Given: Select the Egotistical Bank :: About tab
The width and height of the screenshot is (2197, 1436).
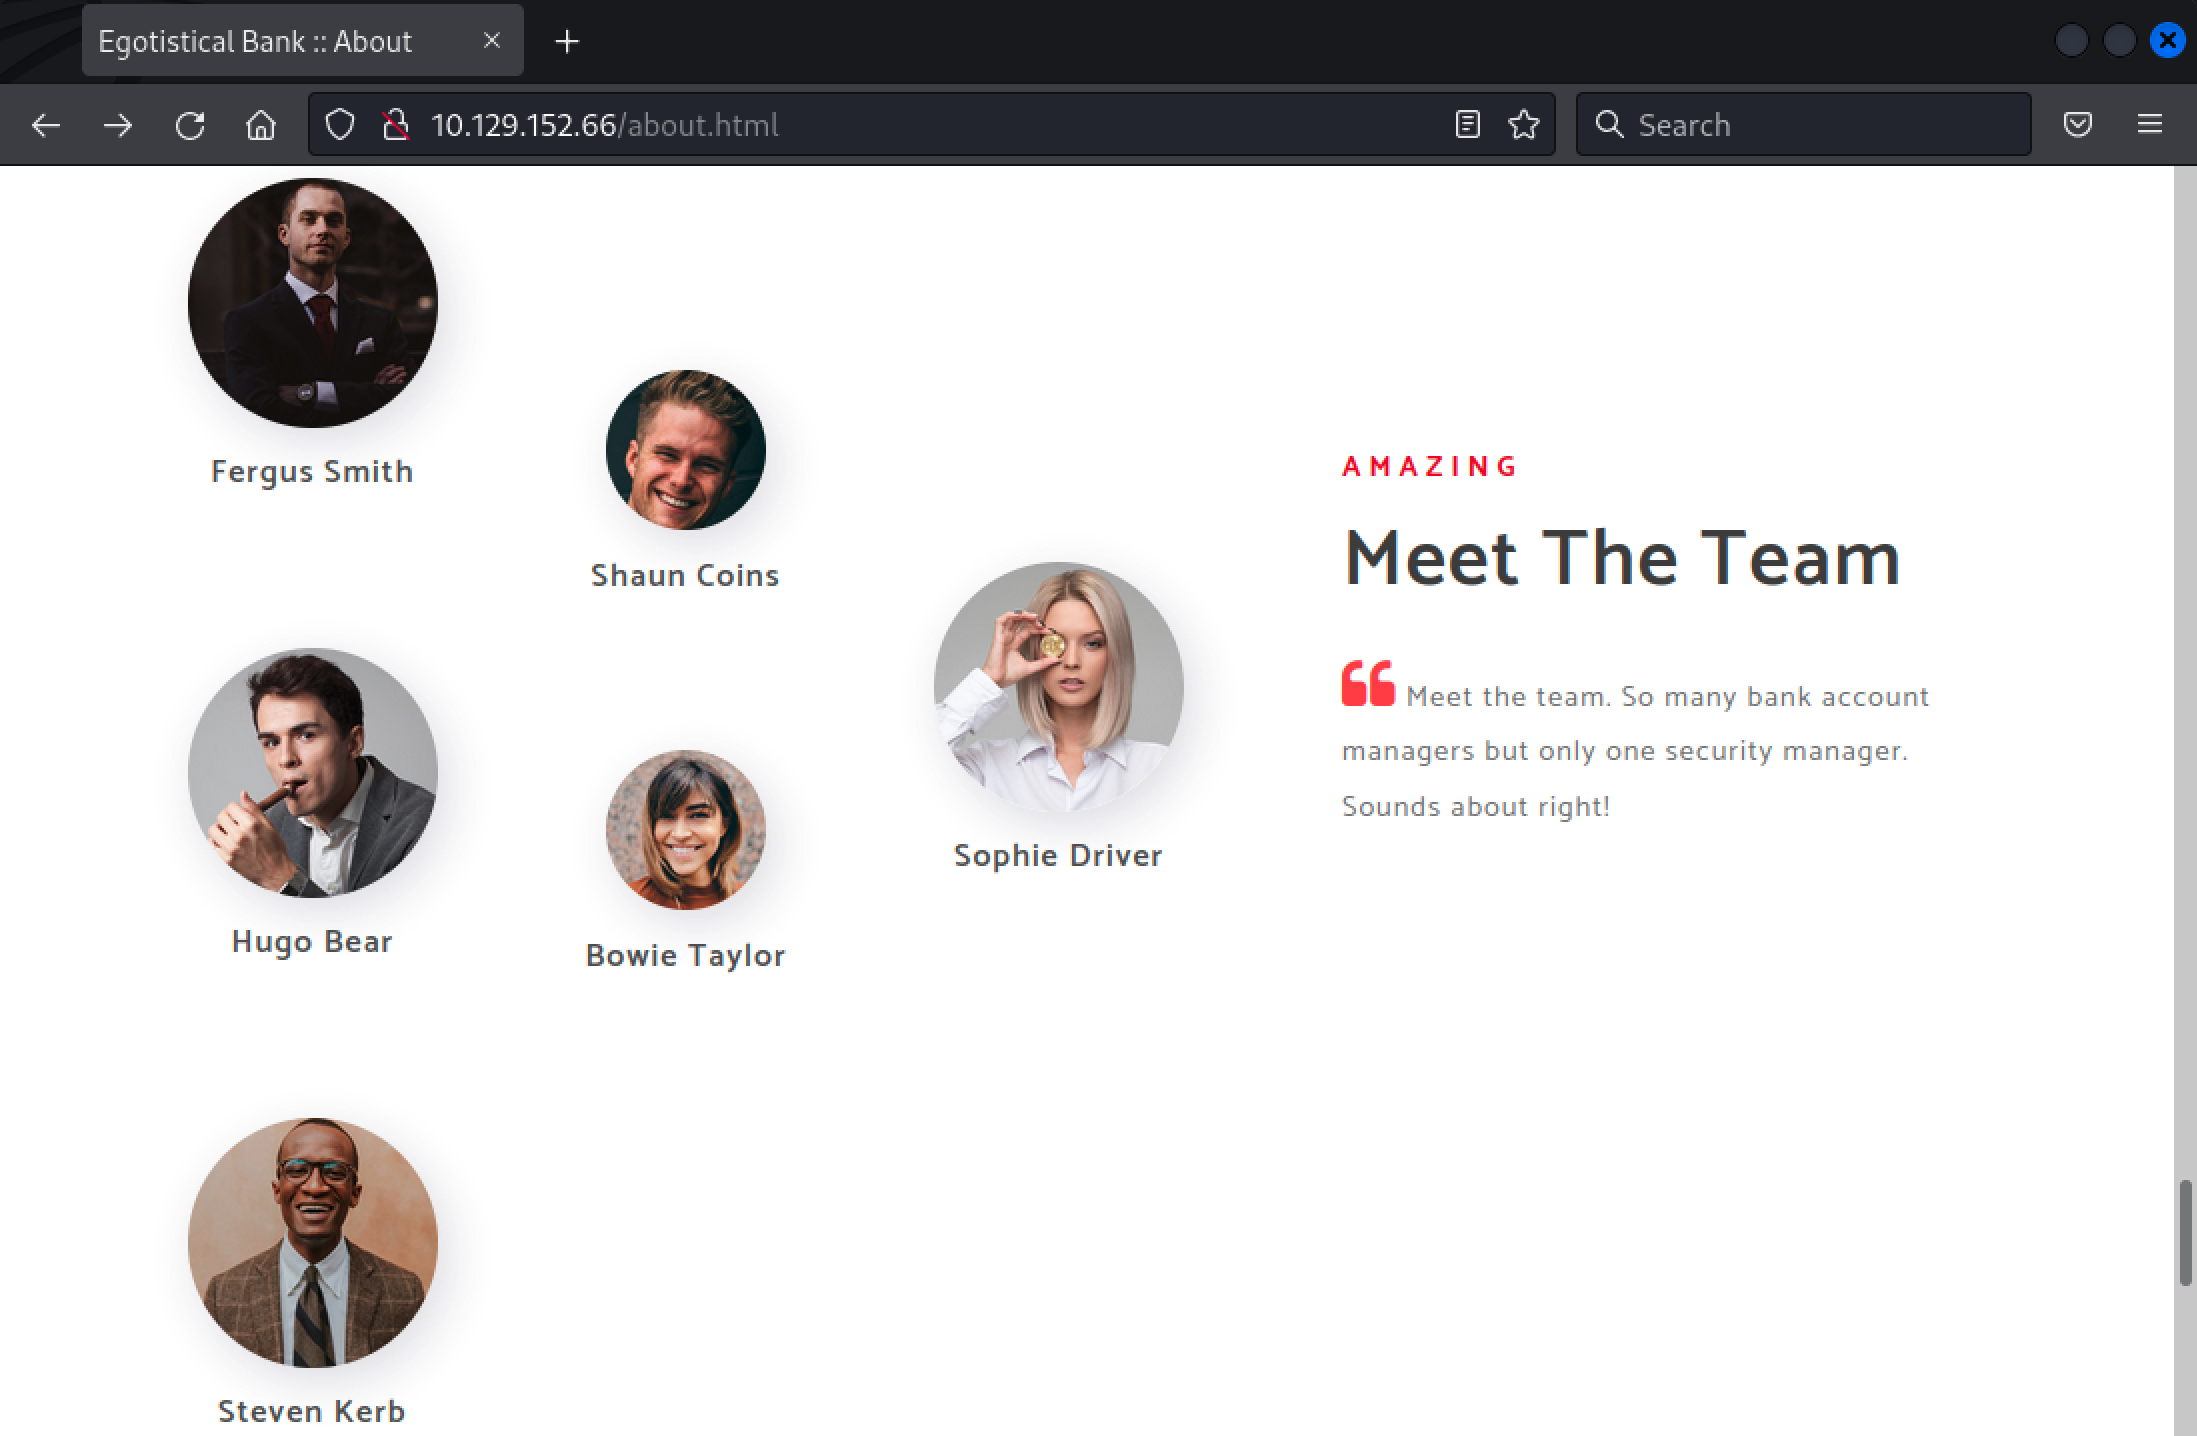Looking at the screenshot, I should click(x=256, y=42).
